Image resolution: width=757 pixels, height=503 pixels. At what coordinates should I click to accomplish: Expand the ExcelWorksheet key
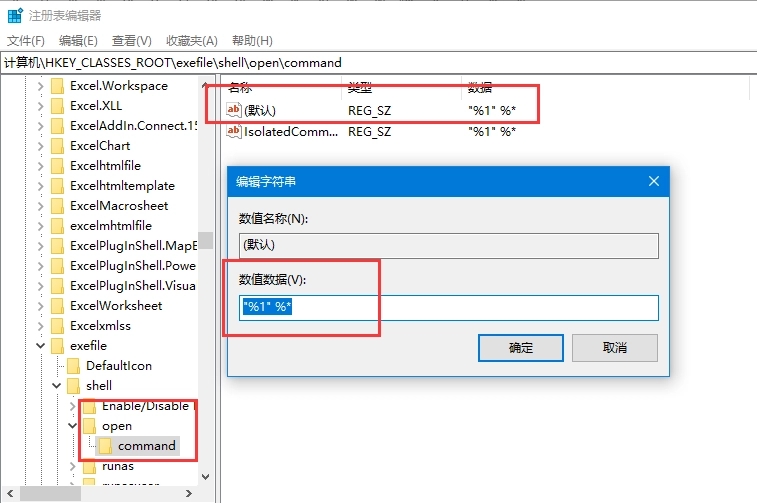[x=41, y=306]
